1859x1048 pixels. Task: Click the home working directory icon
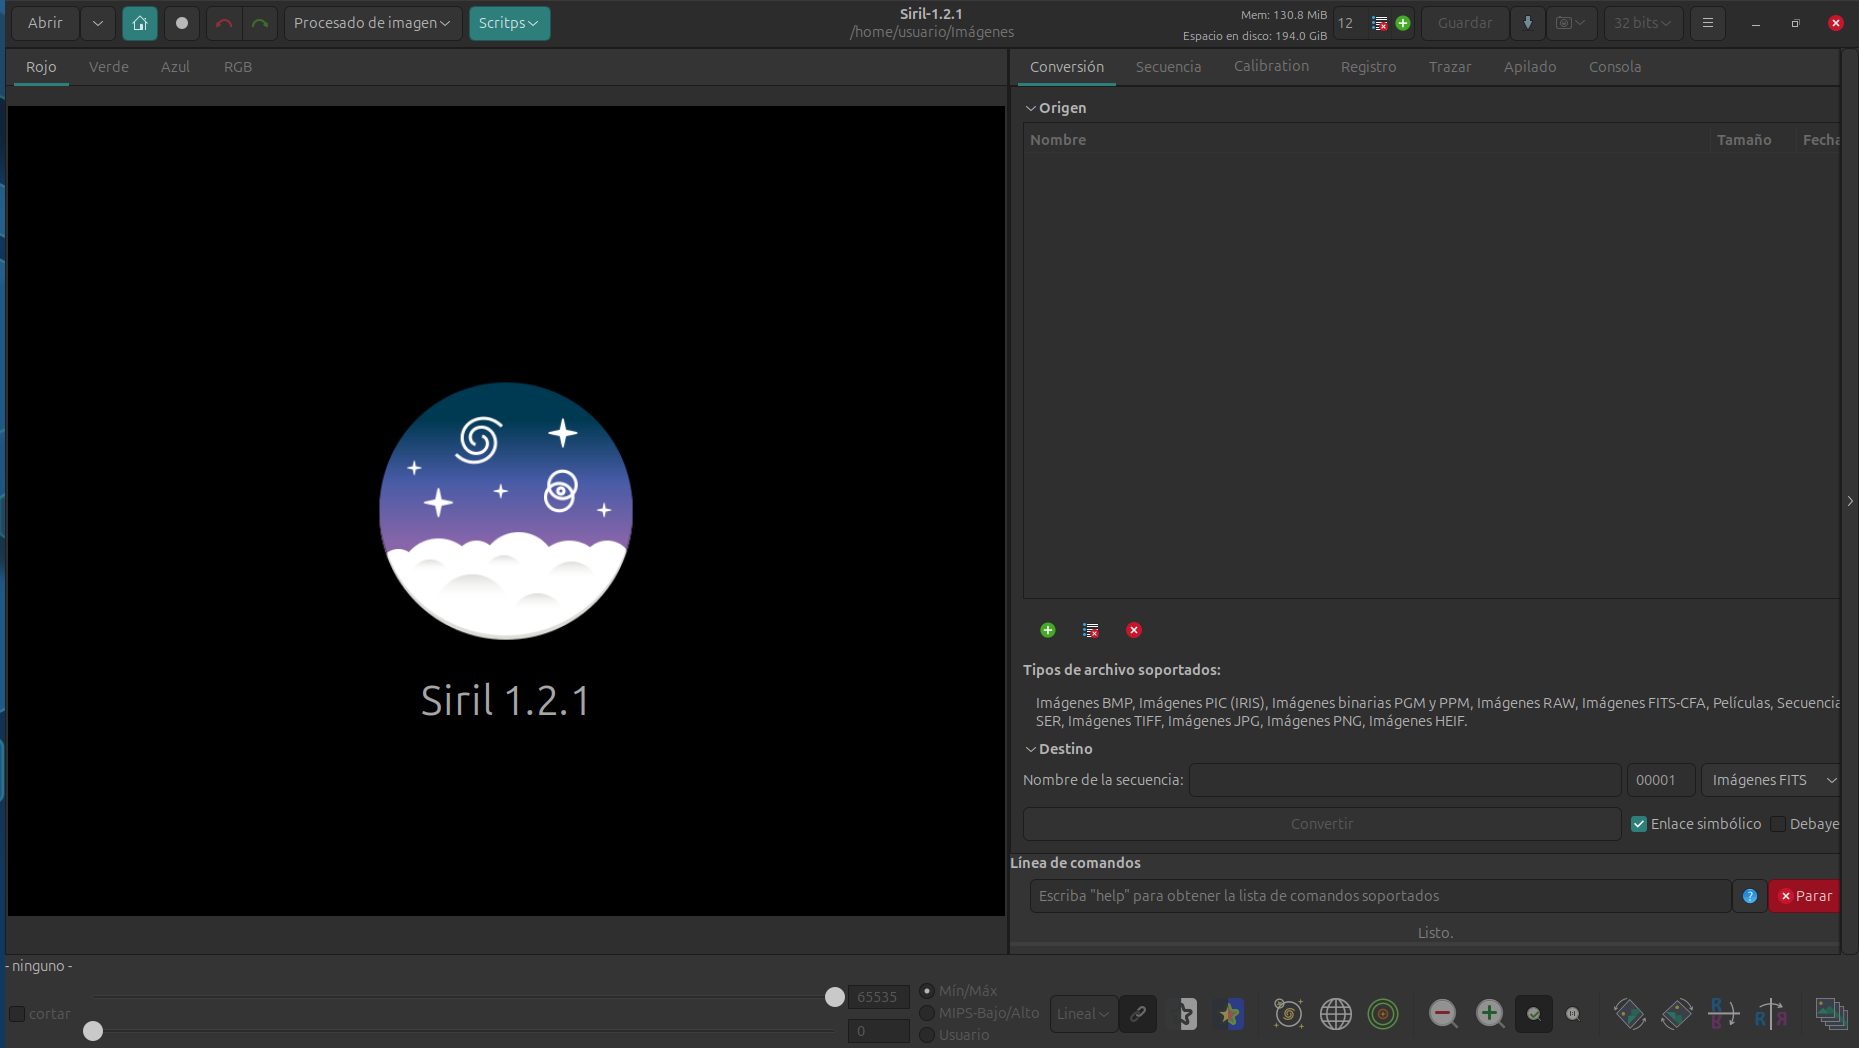[x=140, y=23]
